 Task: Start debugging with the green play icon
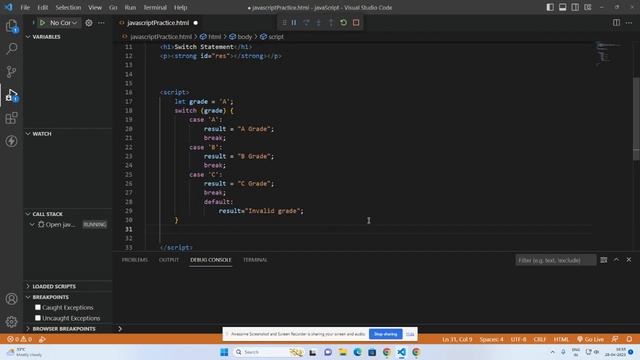42,23
